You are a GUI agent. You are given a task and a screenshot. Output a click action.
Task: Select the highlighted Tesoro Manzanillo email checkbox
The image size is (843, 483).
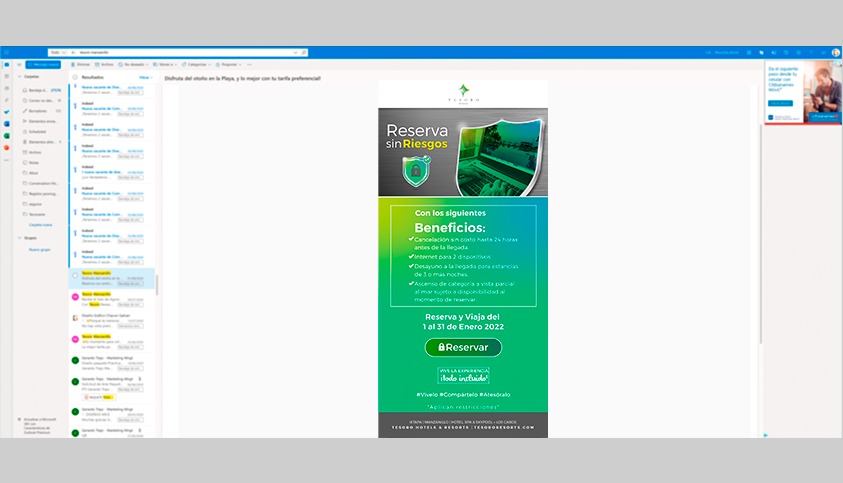(x=75, y=276)
